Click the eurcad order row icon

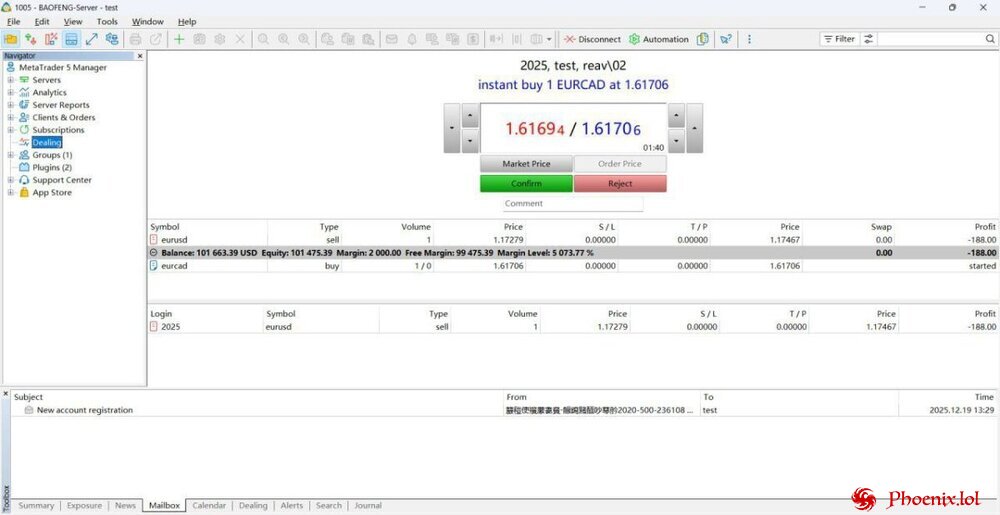point(153,266)
